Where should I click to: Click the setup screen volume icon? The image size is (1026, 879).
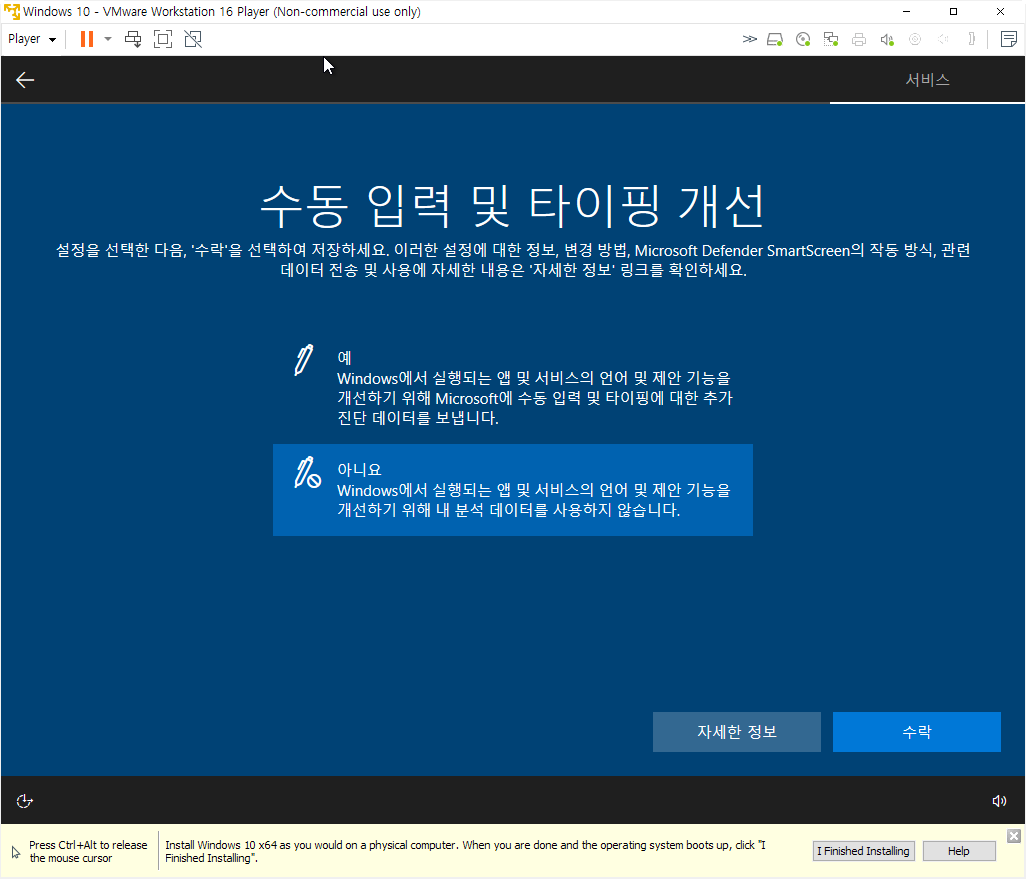(999, 801)
